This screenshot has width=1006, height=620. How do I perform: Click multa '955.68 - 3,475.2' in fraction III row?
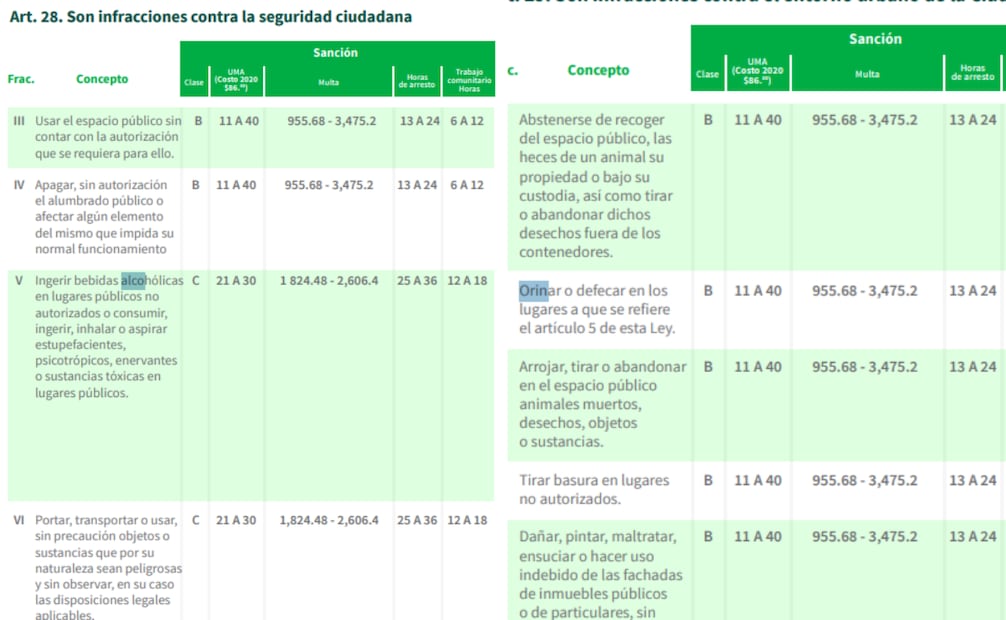pos(332,121)
